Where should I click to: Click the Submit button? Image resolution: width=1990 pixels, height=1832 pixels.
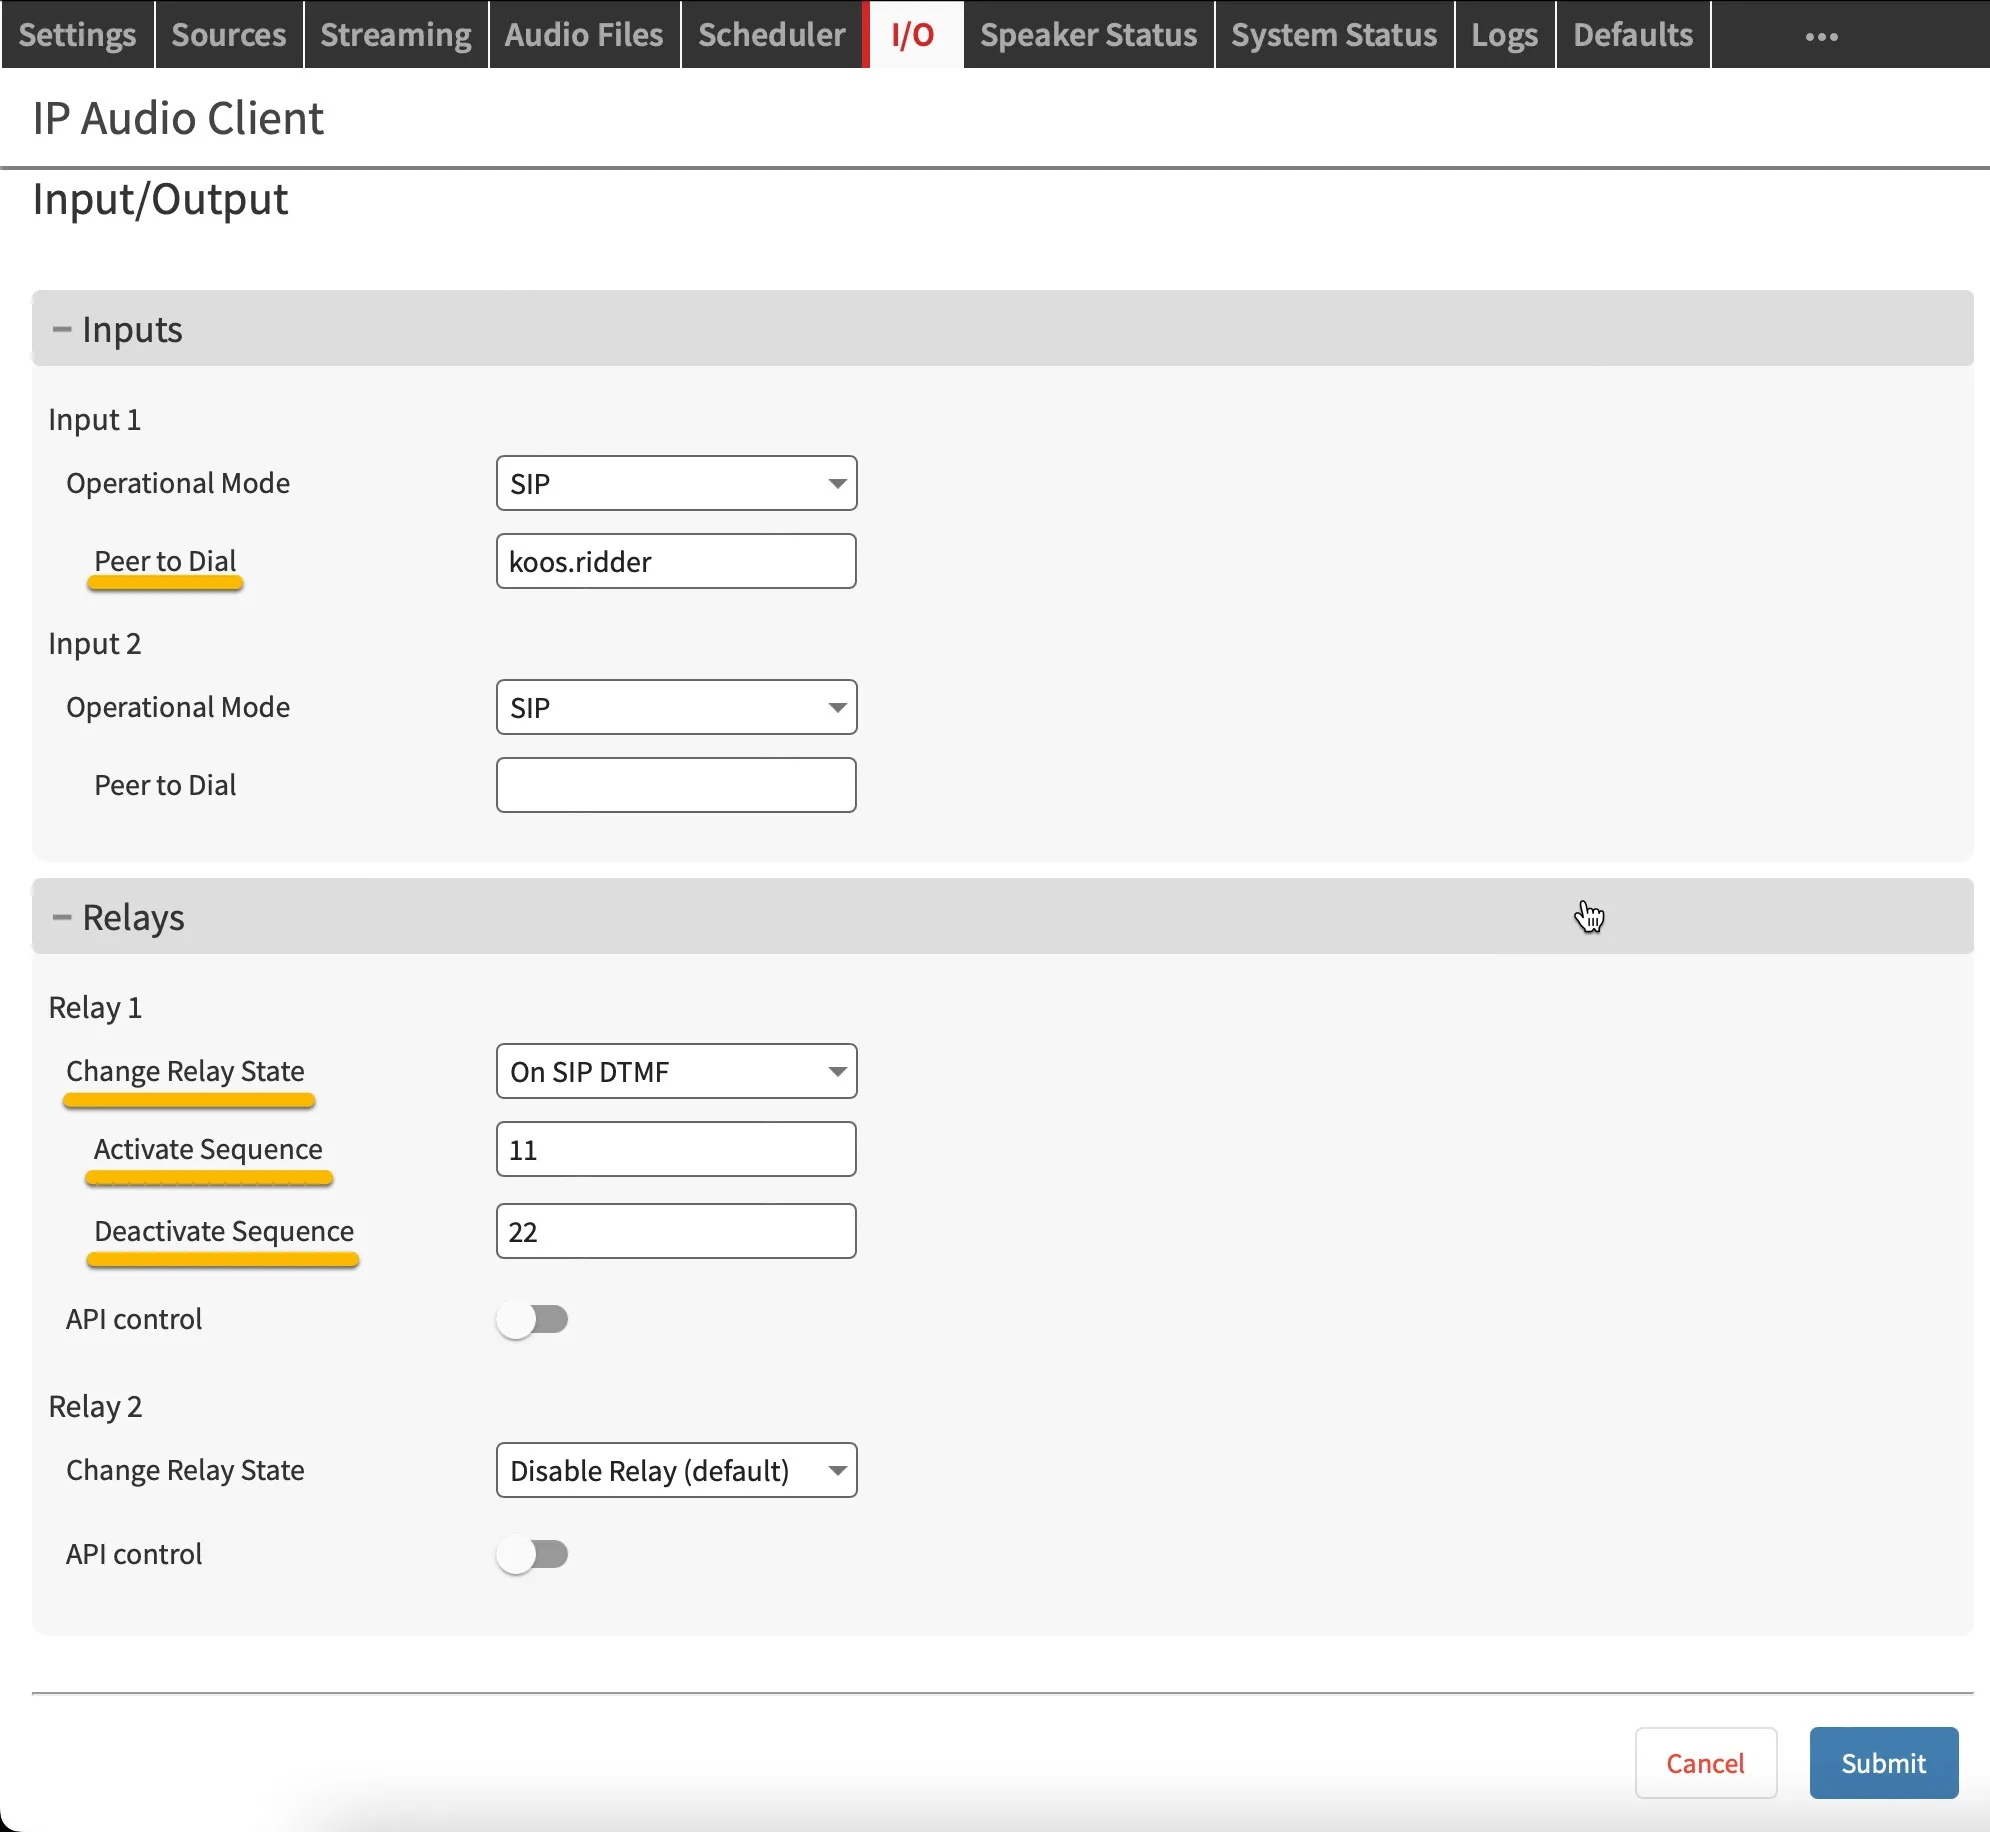[1884, 1763]
